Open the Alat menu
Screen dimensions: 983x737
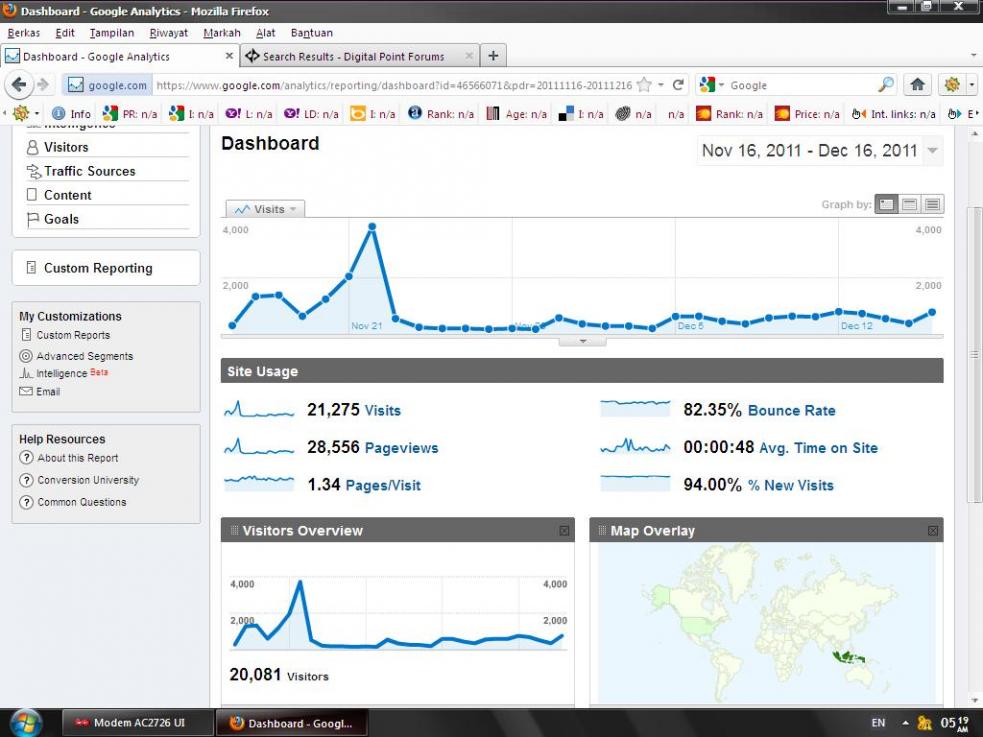(x=265, y=33)
